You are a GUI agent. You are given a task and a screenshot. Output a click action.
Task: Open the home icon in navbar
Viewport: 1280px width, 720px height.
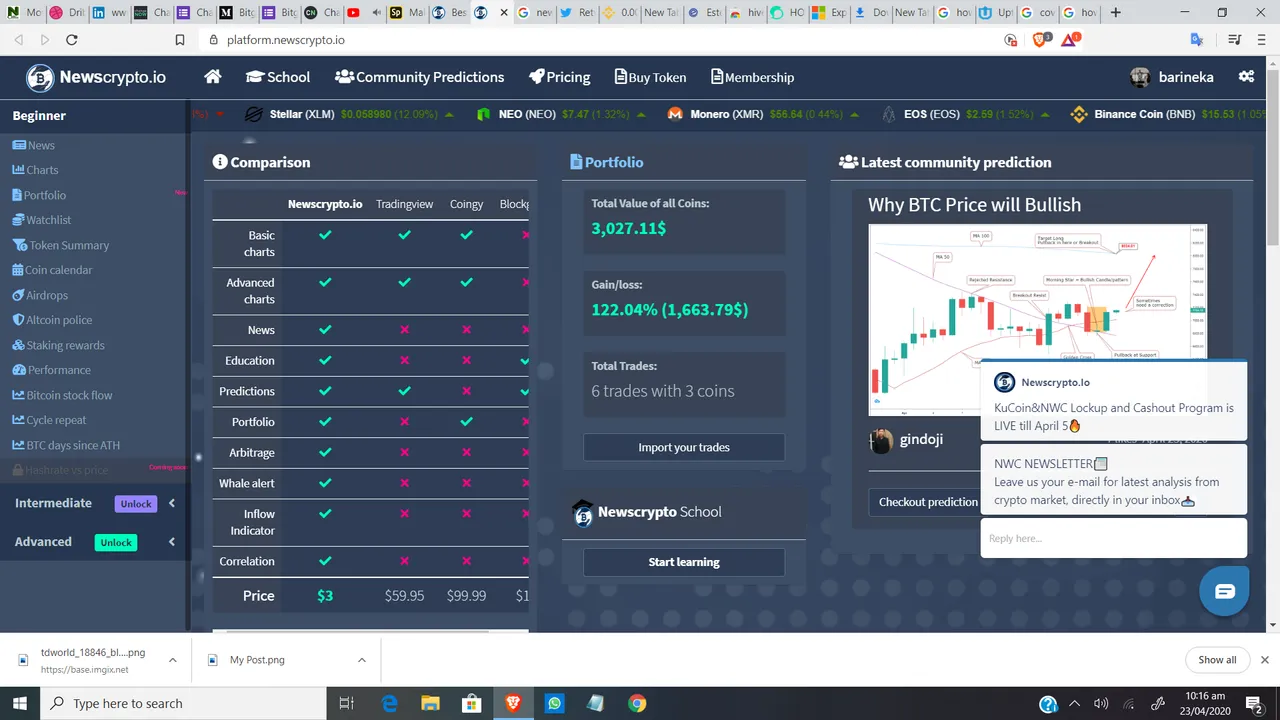click(x=212, y=77)
